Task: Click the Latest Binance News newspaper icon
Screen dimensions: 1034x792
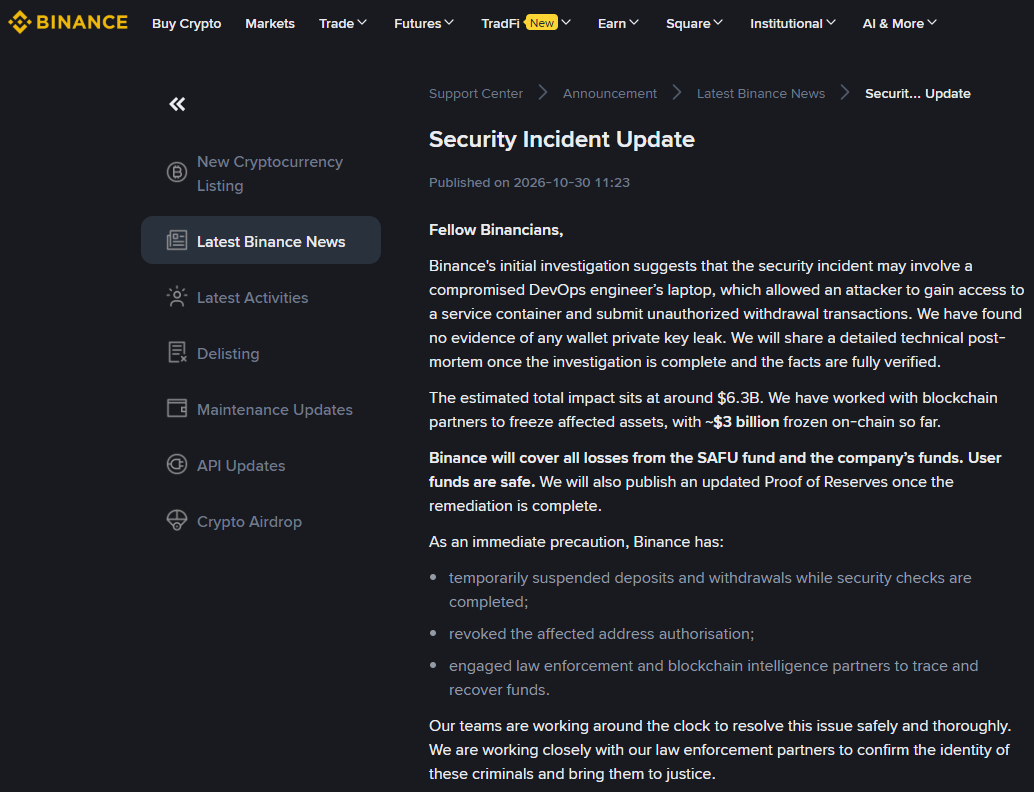Action: [177, 240]
